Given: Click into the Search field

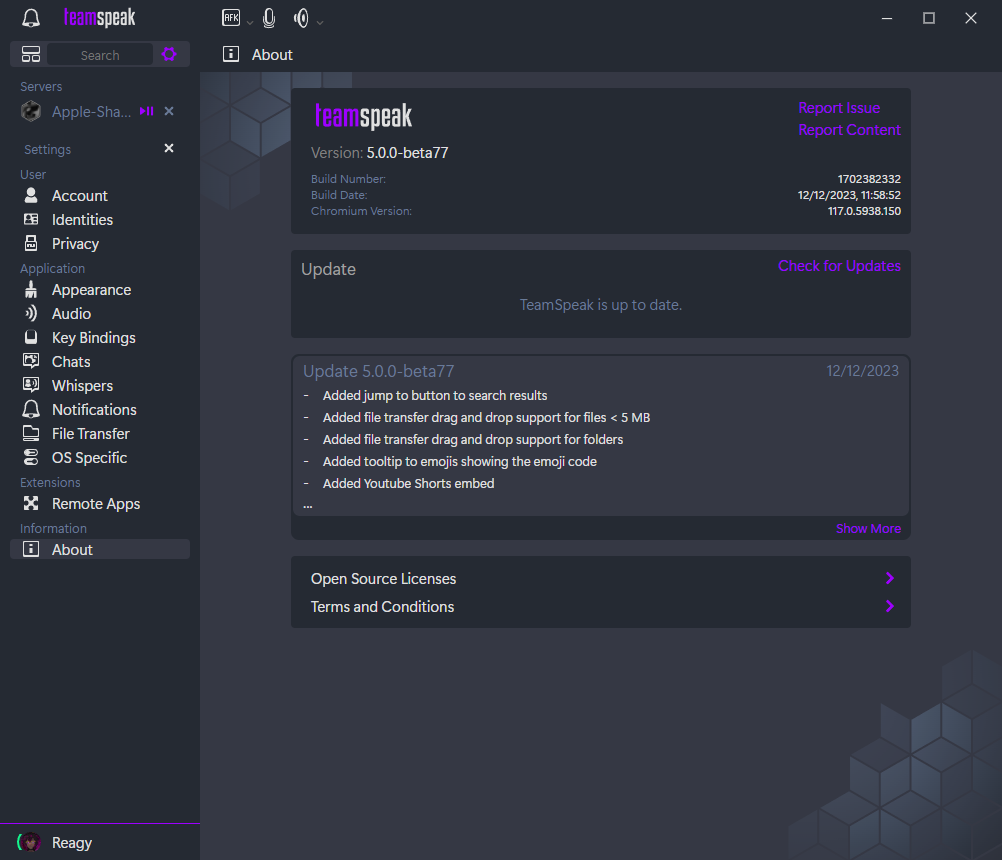Looking at the screenshot, I should pyautogui.click(x=100, y=55).
